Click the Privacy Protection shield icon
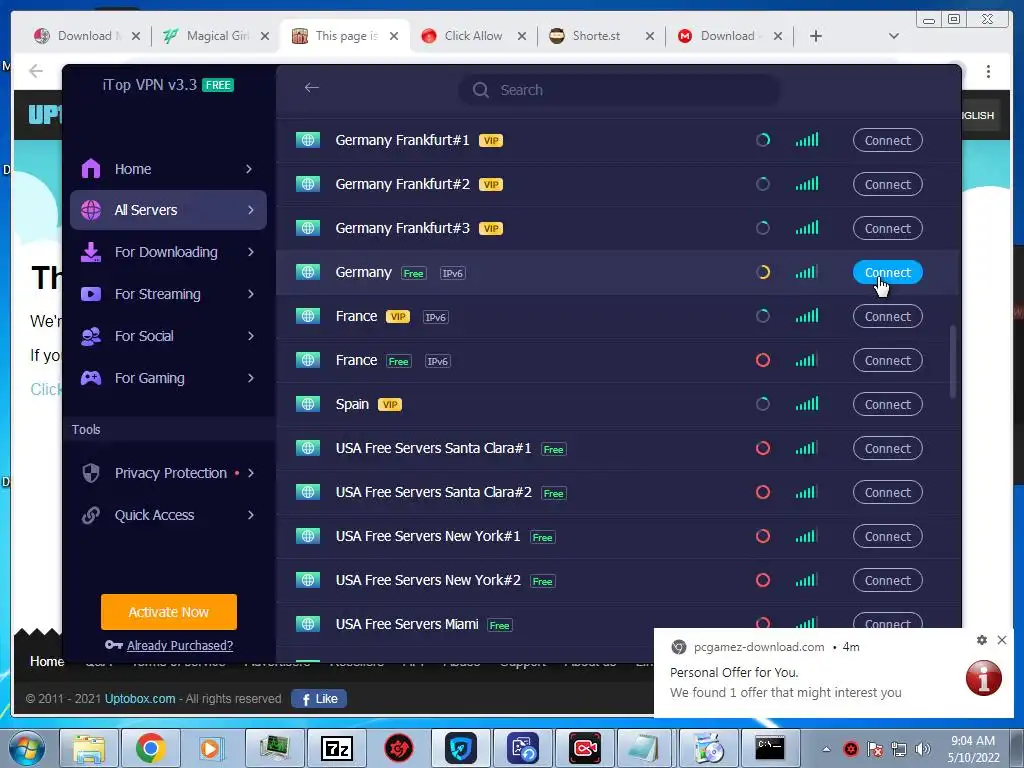 [91, 473]
